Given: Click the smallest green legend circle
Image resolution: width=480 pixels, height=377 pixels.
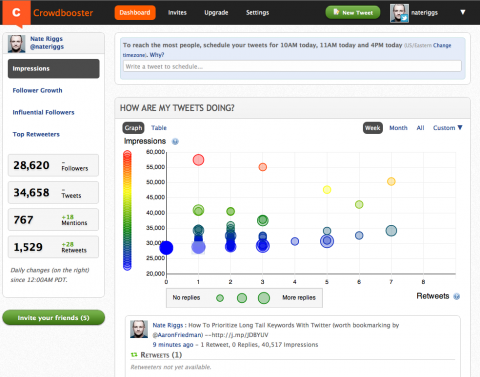Looking at the screenshot, I should (220, 298).
